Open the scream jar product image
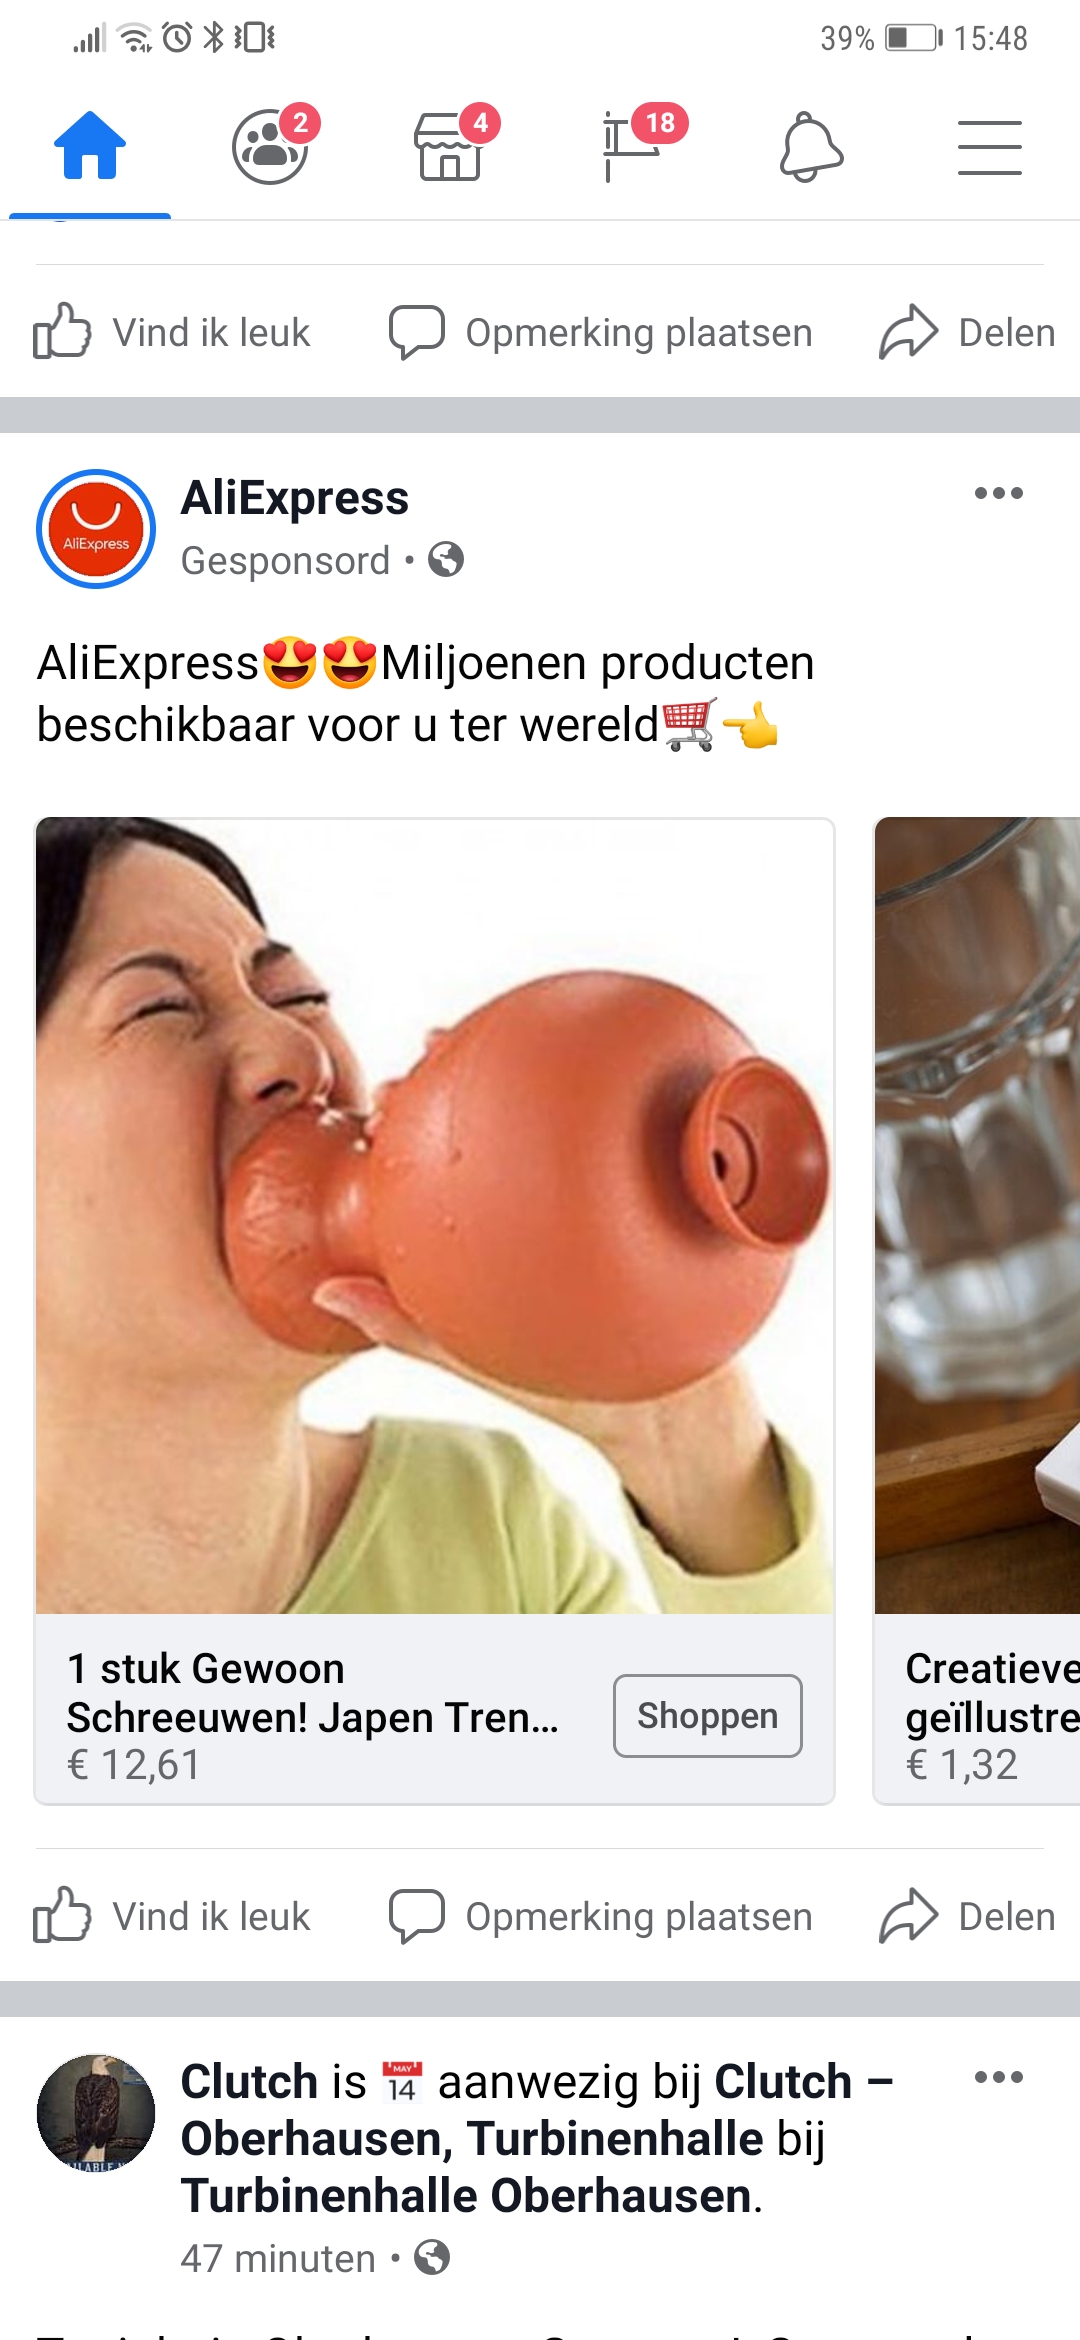1080x2340 pixels. pos(435,1215)
